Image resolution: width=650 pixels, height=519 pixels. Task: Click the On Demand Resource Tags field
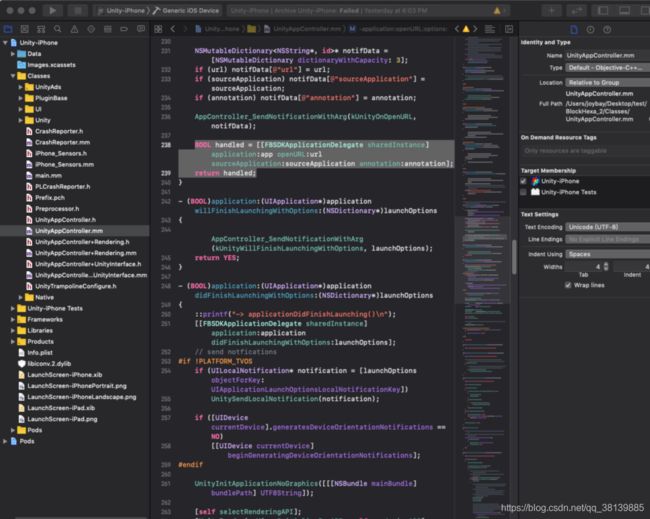(585, 151)
